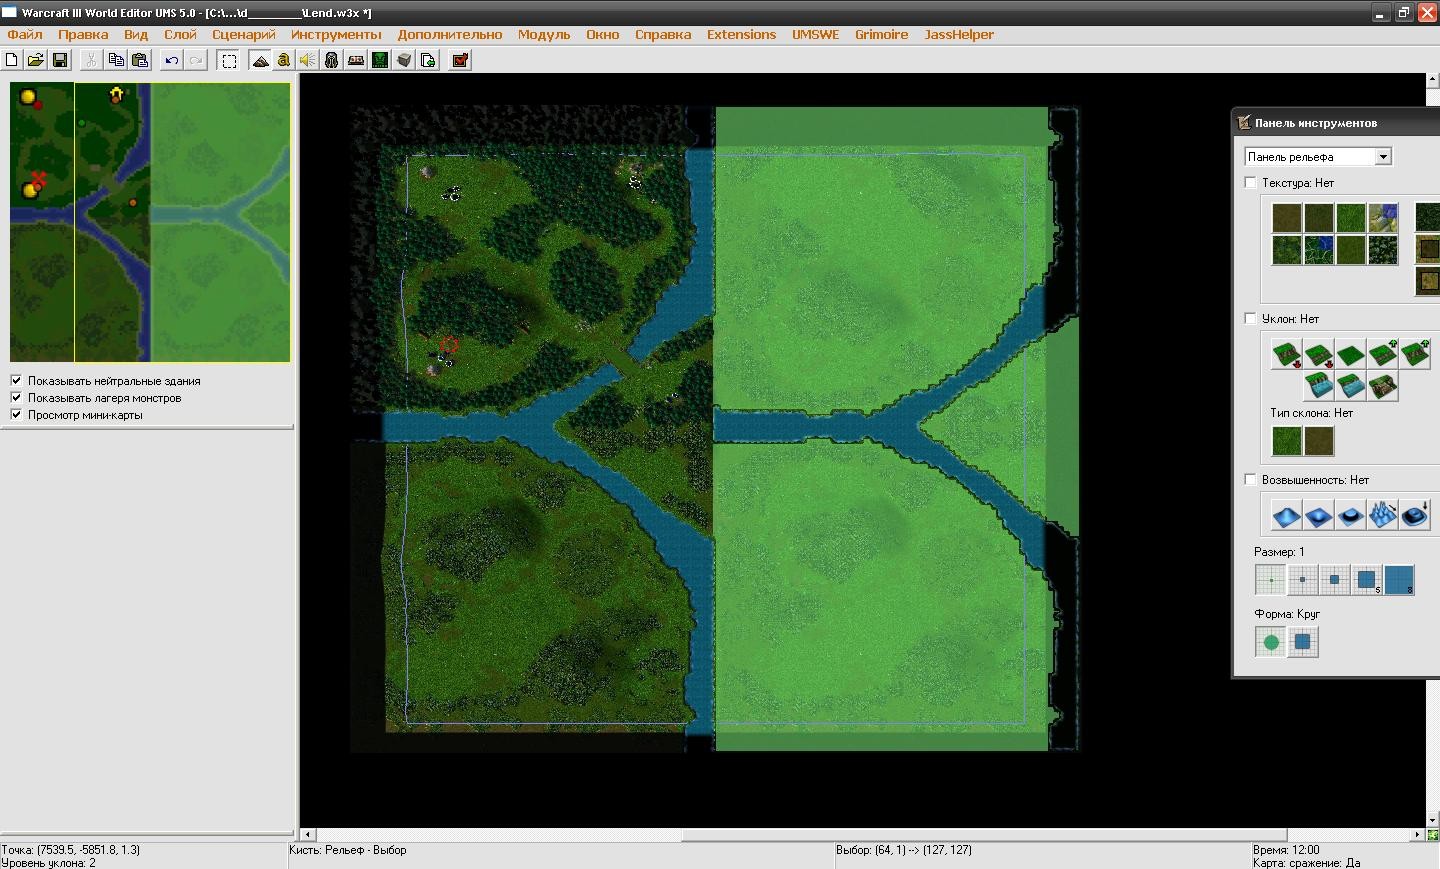The image size is (1440, 869).
Task: Open the Import Manager toolbar icon
Action: click(x=428, y=60)
